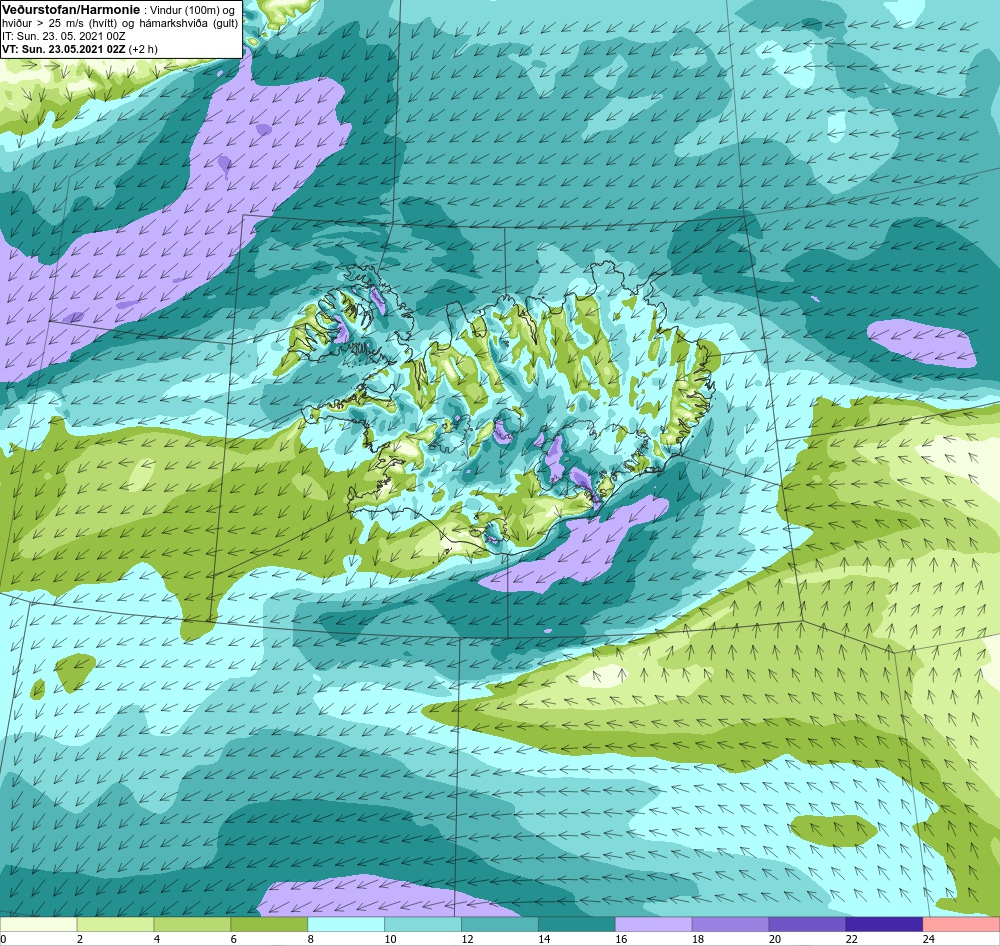Click the legend scale value "20"
This screenshot has width=1000, height=946.
click(x=775, y=939)
